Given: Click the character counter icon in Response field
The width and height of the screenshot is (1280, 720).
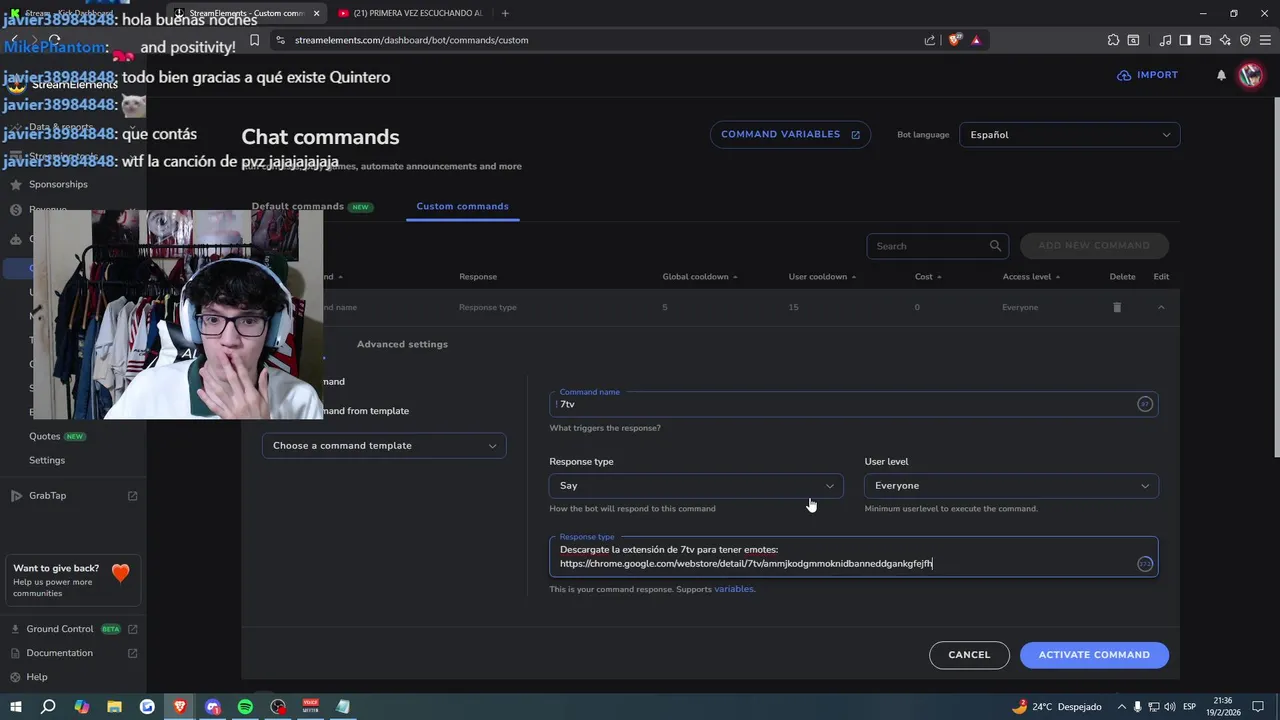Looking at the screenshot, I should point(1145,564).
